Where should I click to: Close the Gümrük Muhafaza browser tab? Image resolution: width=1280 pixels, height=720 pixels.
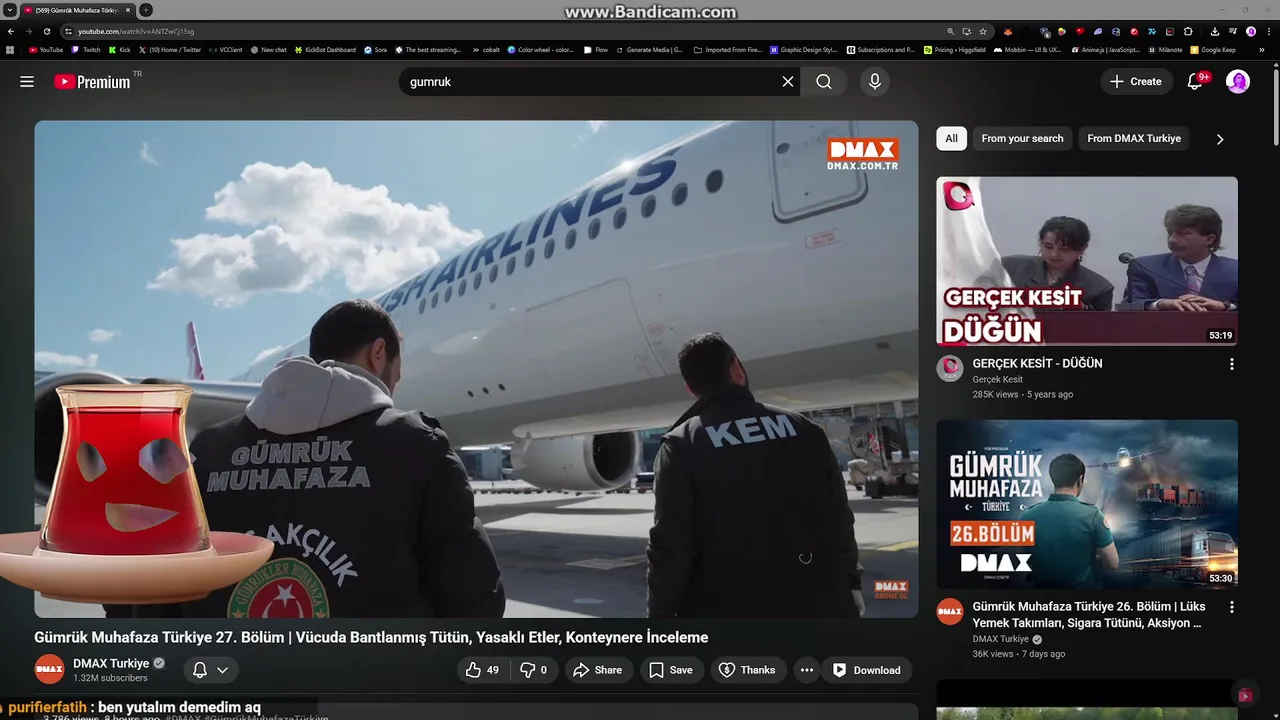(x=128, y=10)
